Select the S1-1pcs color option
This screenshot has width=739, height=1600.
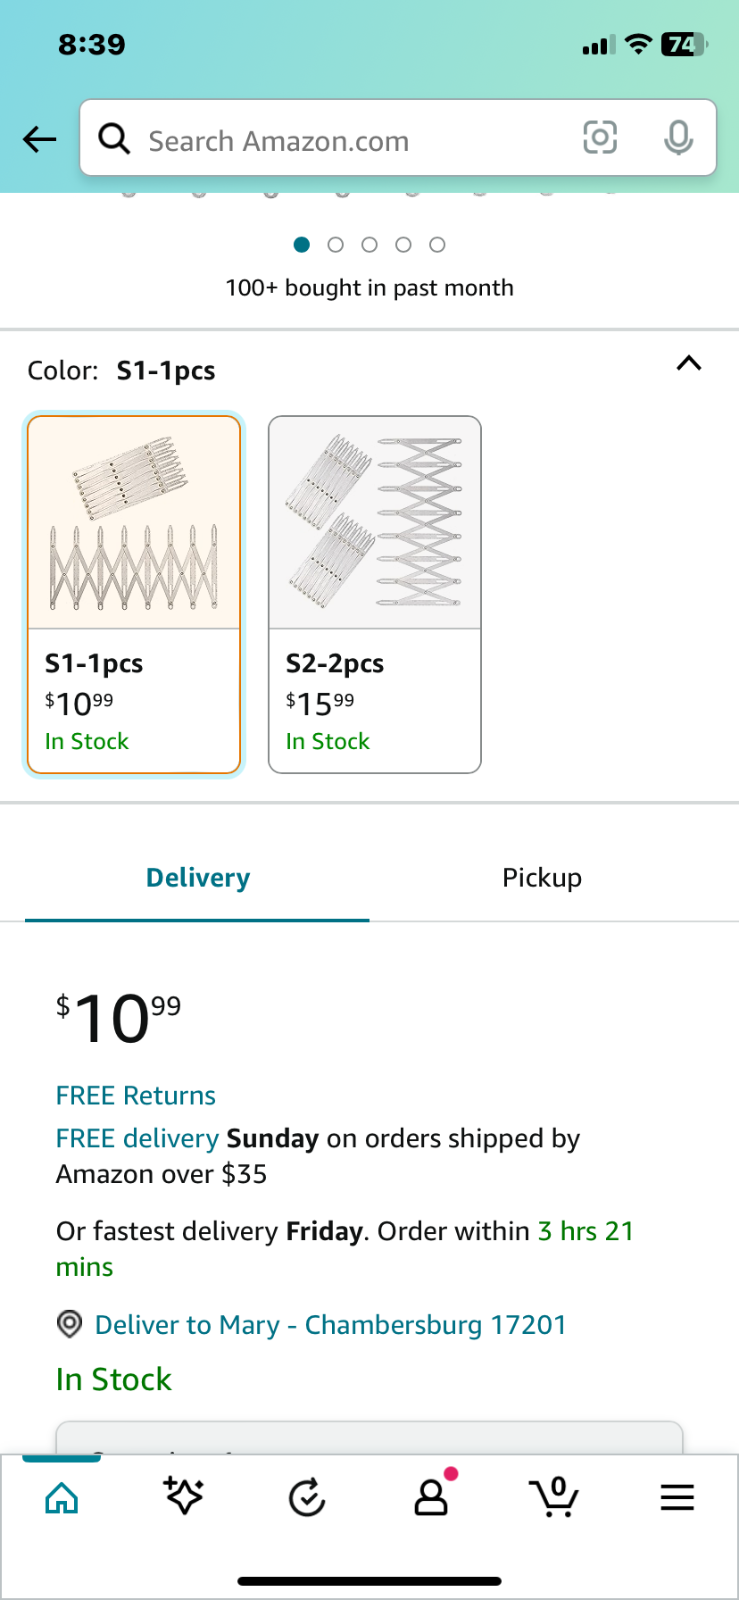[x=134, y=594]
